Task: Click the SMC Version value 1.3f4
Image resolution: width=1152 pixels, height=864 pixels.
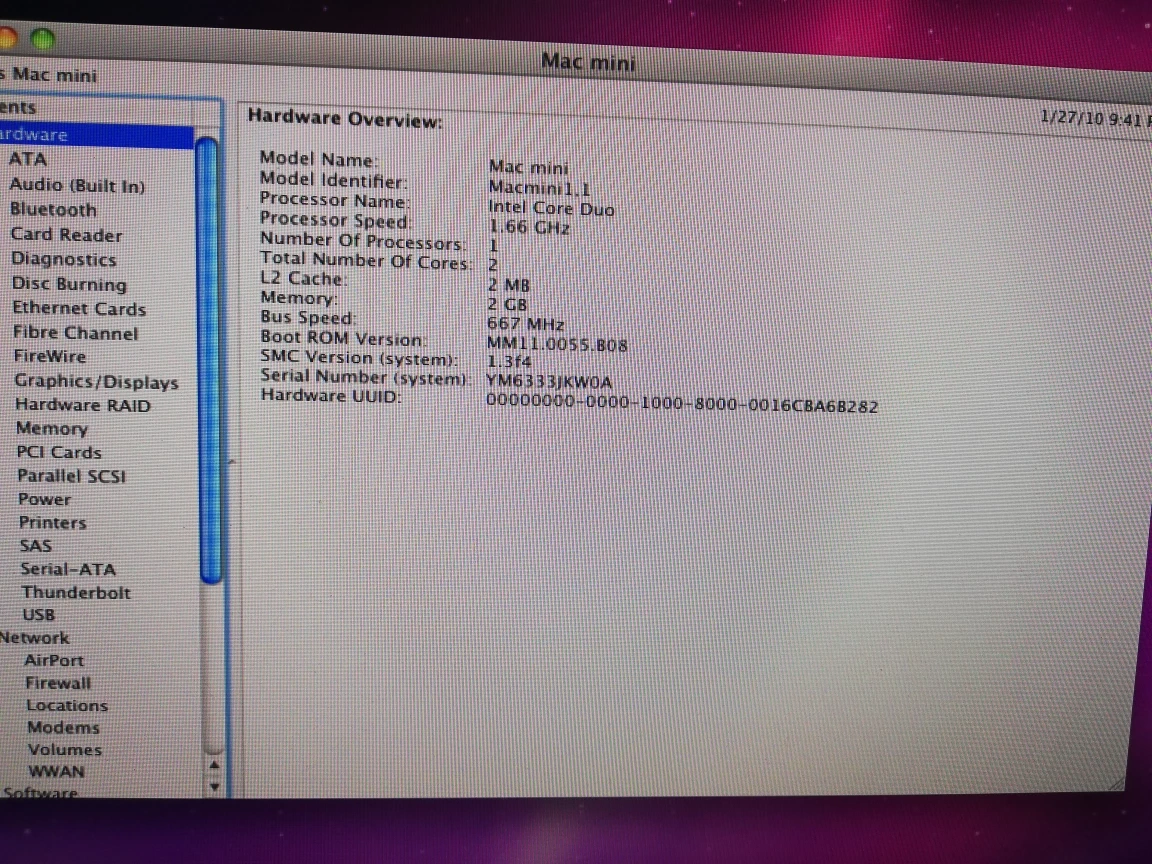Action: click(508, 362)
